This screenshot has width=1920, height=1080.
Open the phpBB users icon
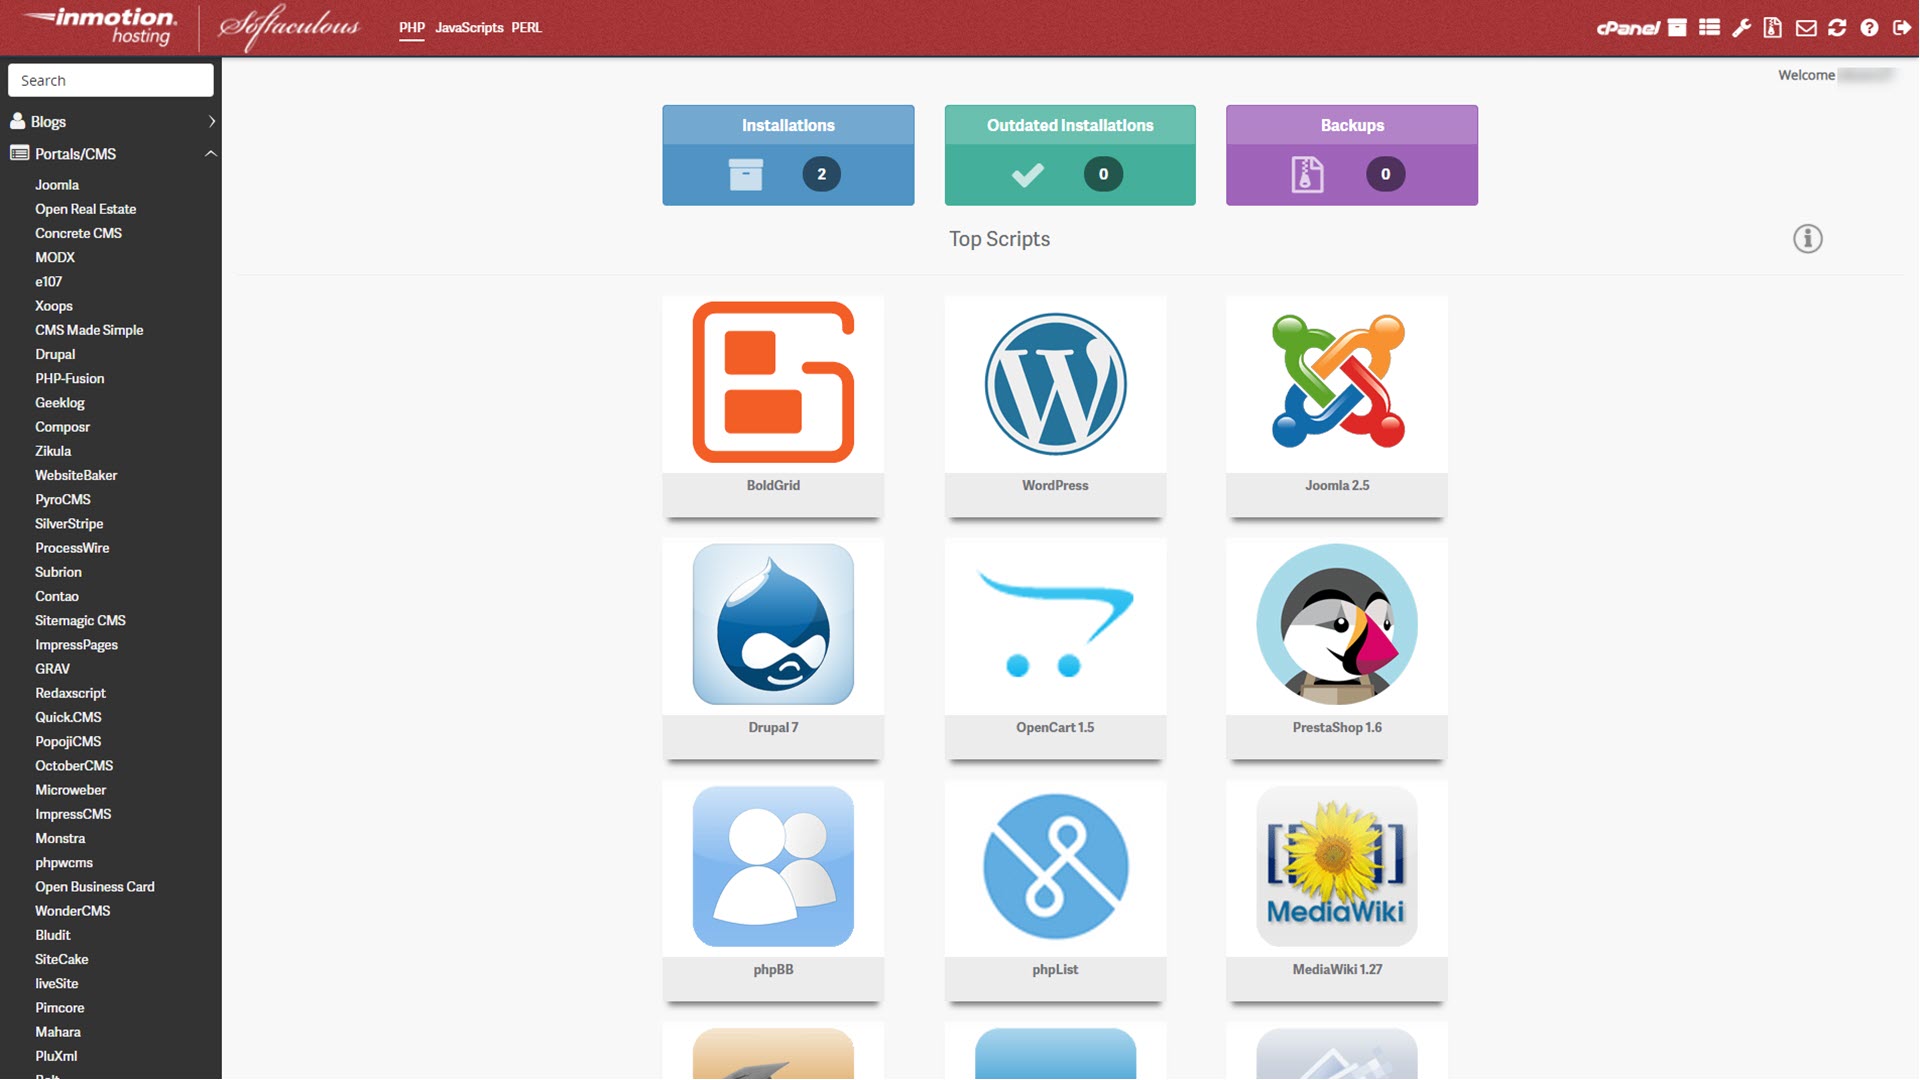[x=773, y=866]
